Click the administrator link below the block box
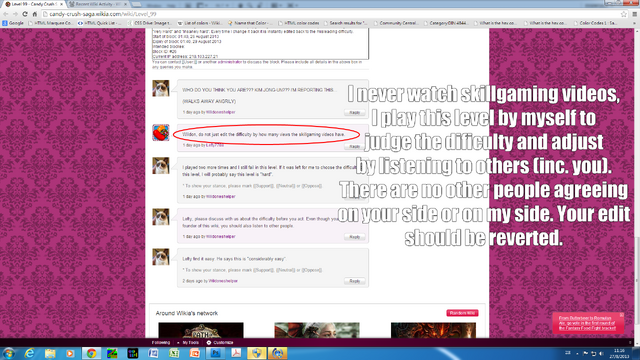Viewport: 640px width, 360px height. click(x=230, y=62)
